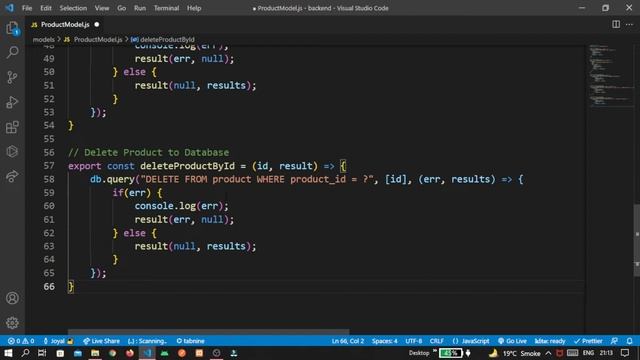The width and height of the screenshot is (640, 360).
Task: Change end of line sequence CRLF
Action: click(x=436, y=341)
